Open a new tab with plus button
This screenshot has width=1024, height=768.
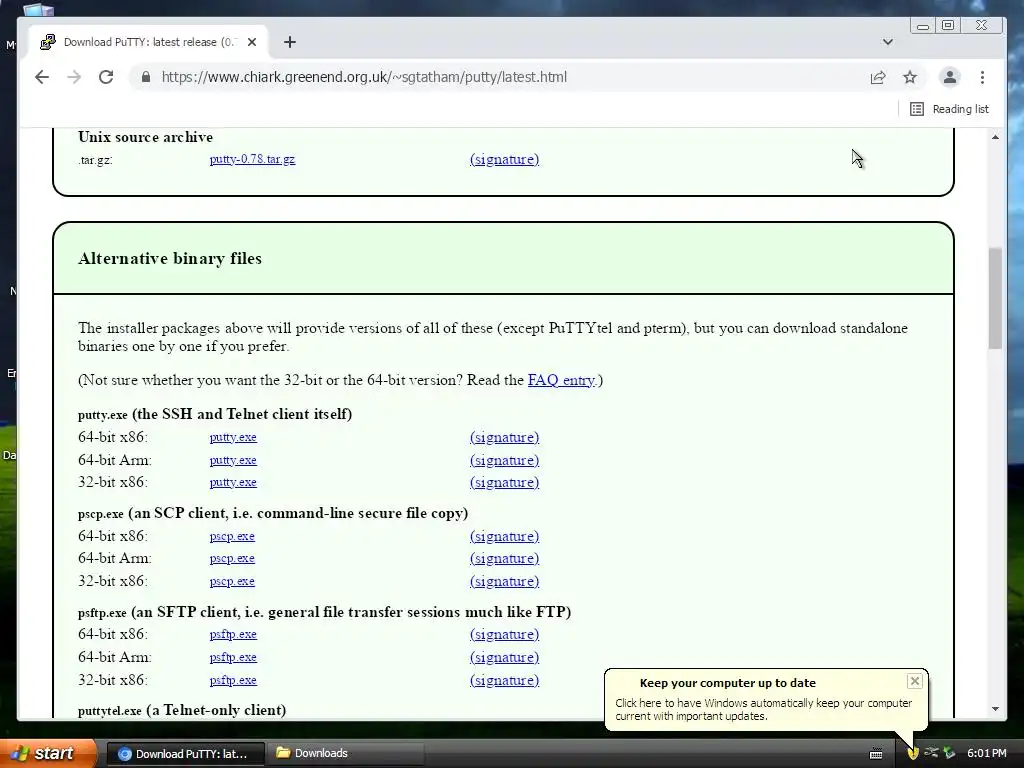(x=290, y=42)
